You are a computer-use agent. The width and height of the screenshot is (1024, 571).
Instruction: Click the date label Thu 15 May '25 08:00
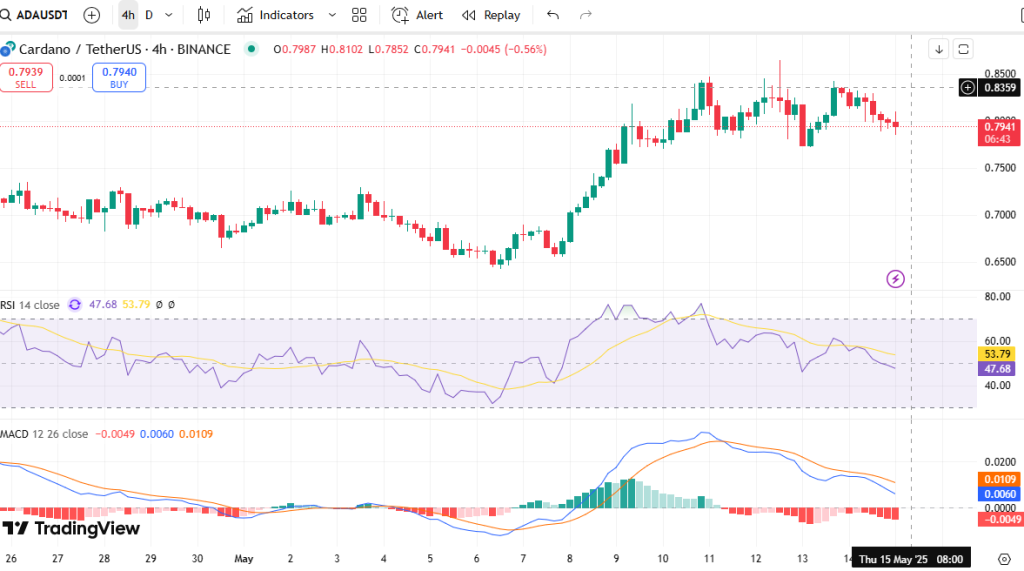pos(910,559)
